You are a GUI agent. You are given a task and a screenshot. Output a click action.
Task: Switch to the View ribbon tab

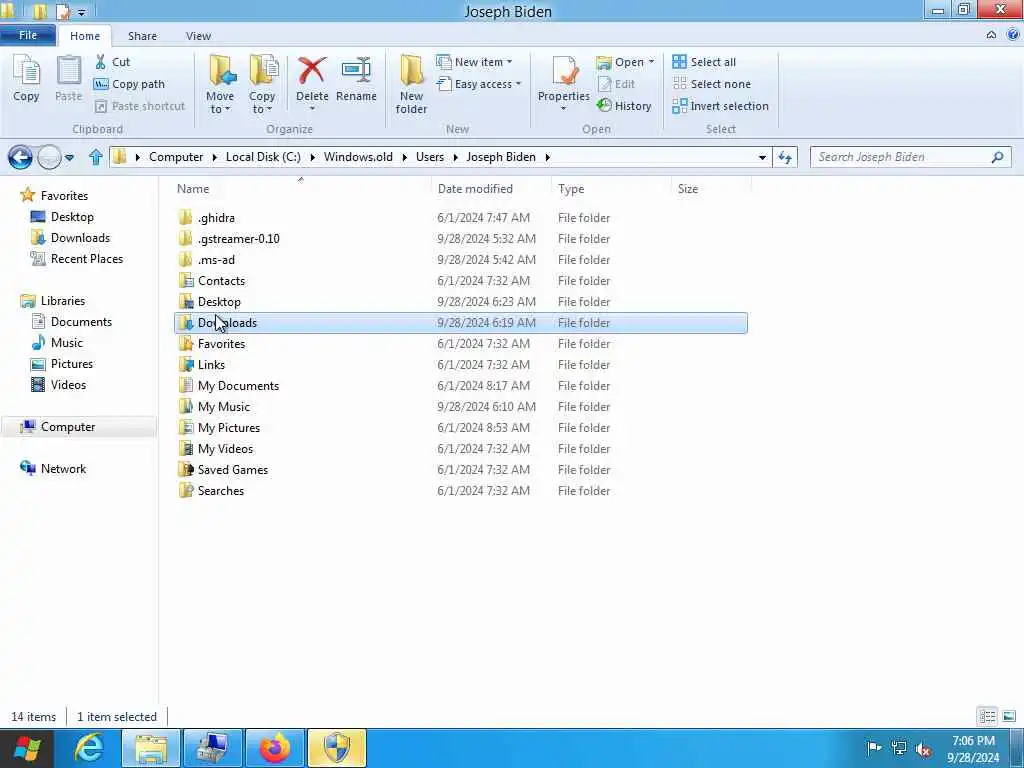198,36
